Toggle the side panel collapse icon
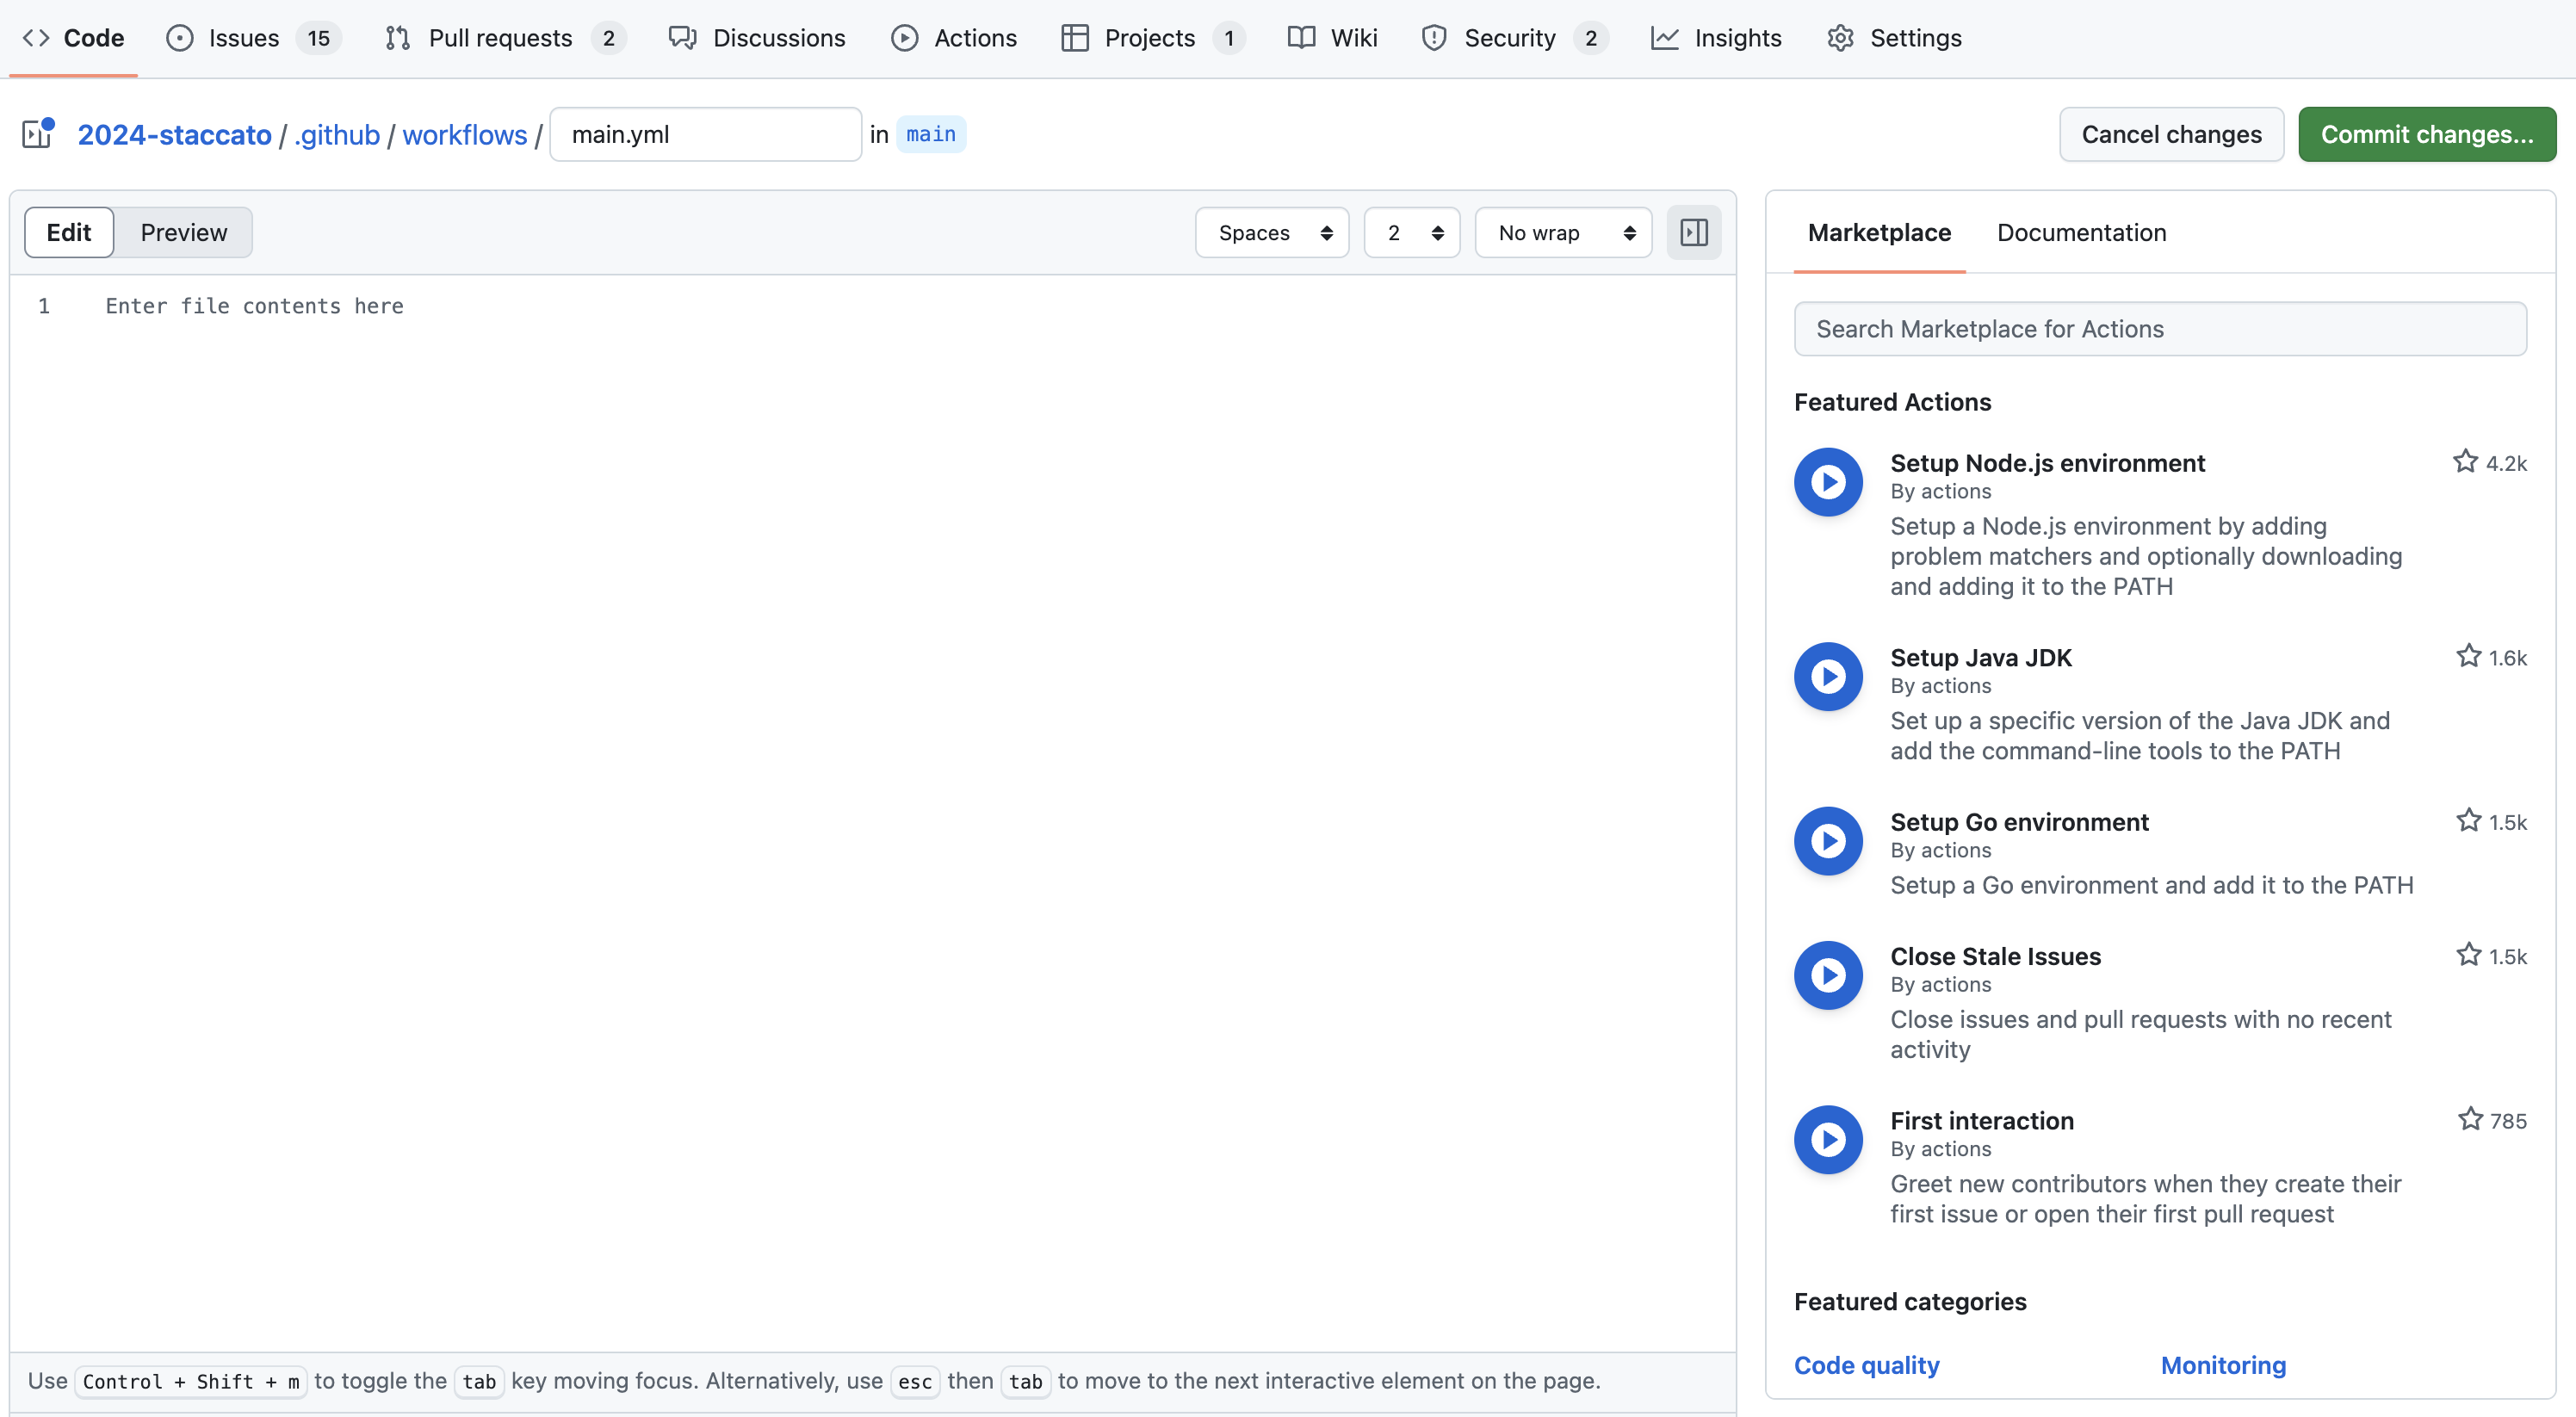This screenshot has height=1417, width=2576. [x=1693, y=233]
